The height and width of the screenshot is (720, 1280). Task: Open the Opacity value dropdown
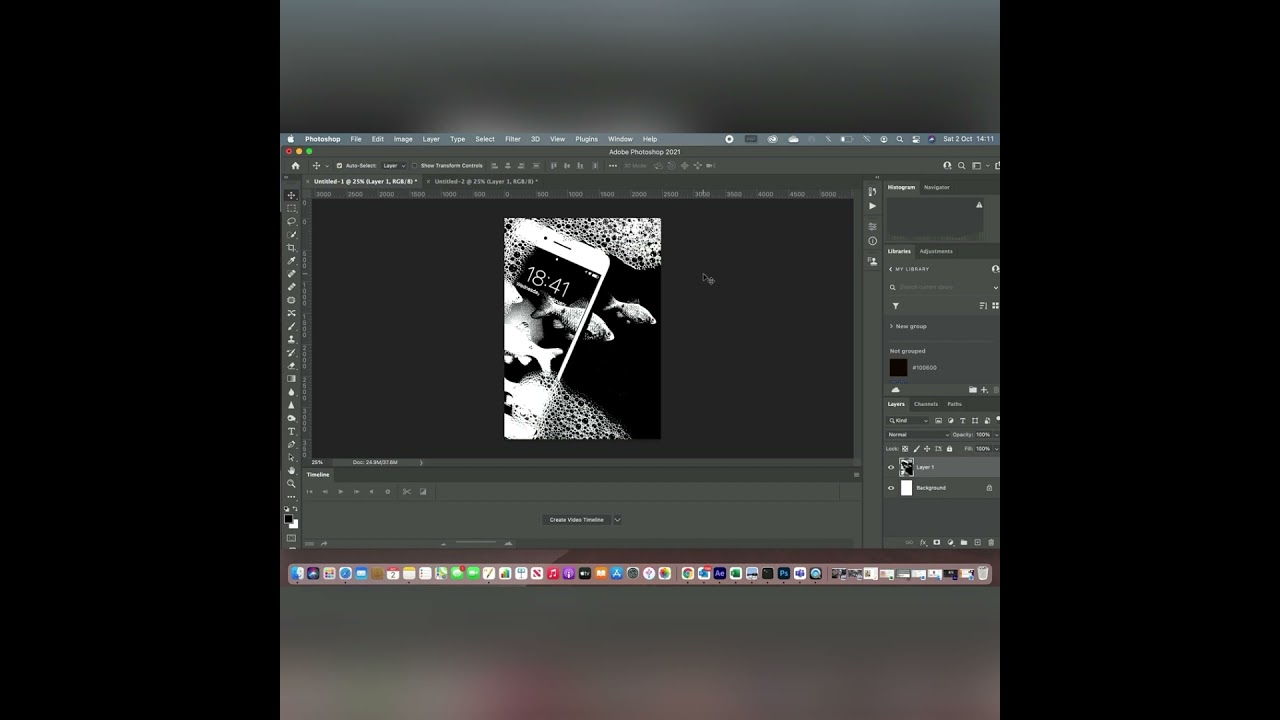point(996,435)
